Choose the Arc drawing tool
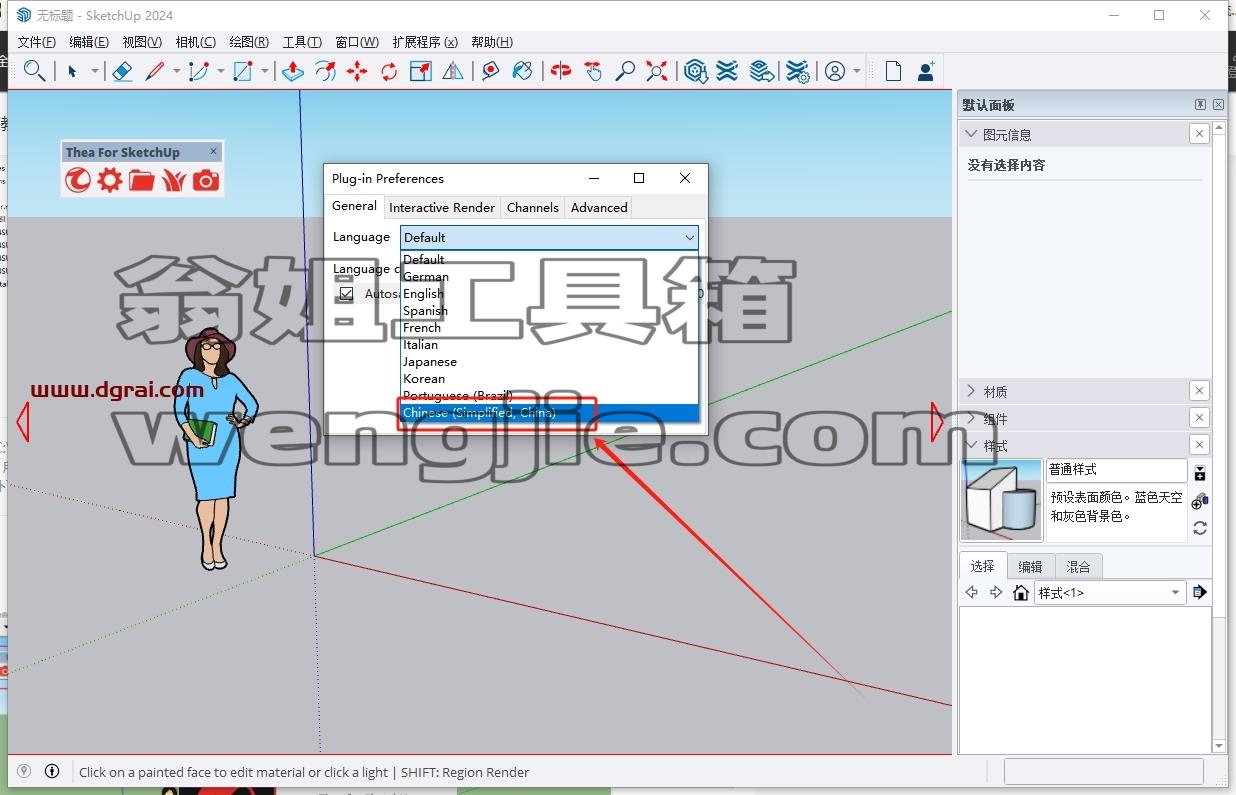Viewport: 1236px width, 795px height. point(199,71)
